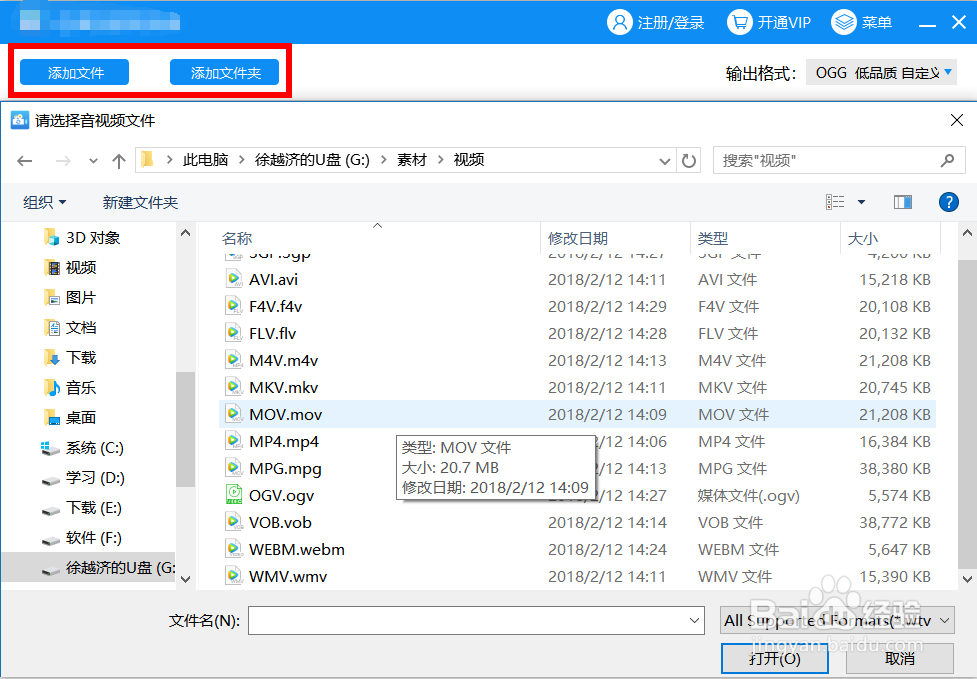Select 学习 (D:) drive
The width and height of the screenshot is (977, 679).
click(83, 478)
